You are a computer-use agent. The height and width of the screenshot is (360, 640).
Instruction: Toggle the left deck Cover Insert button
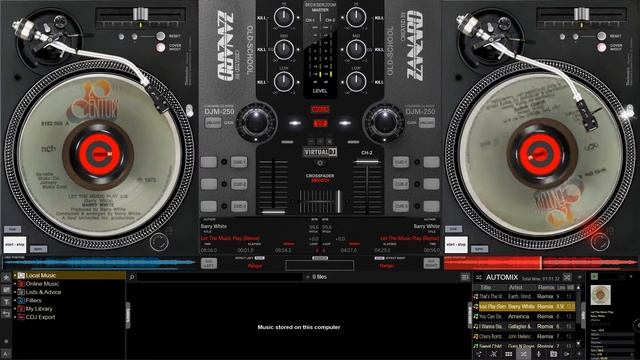click(161, 47)
